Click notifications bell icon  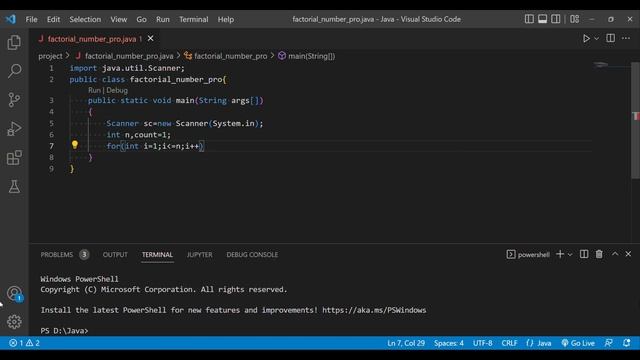[x=627, y=343]
